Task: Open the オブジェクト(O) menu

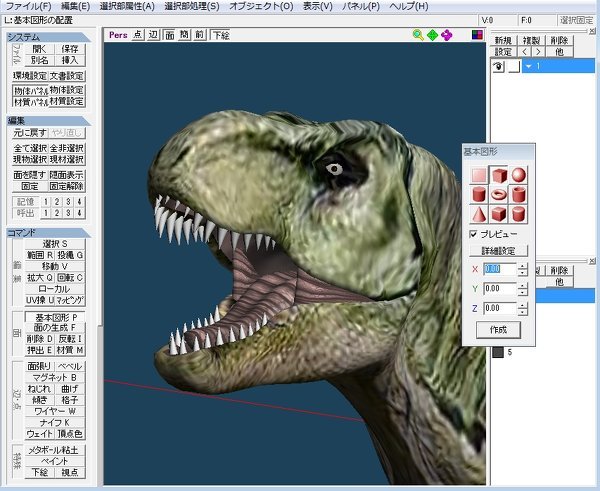Action: [x=261, y=6]
